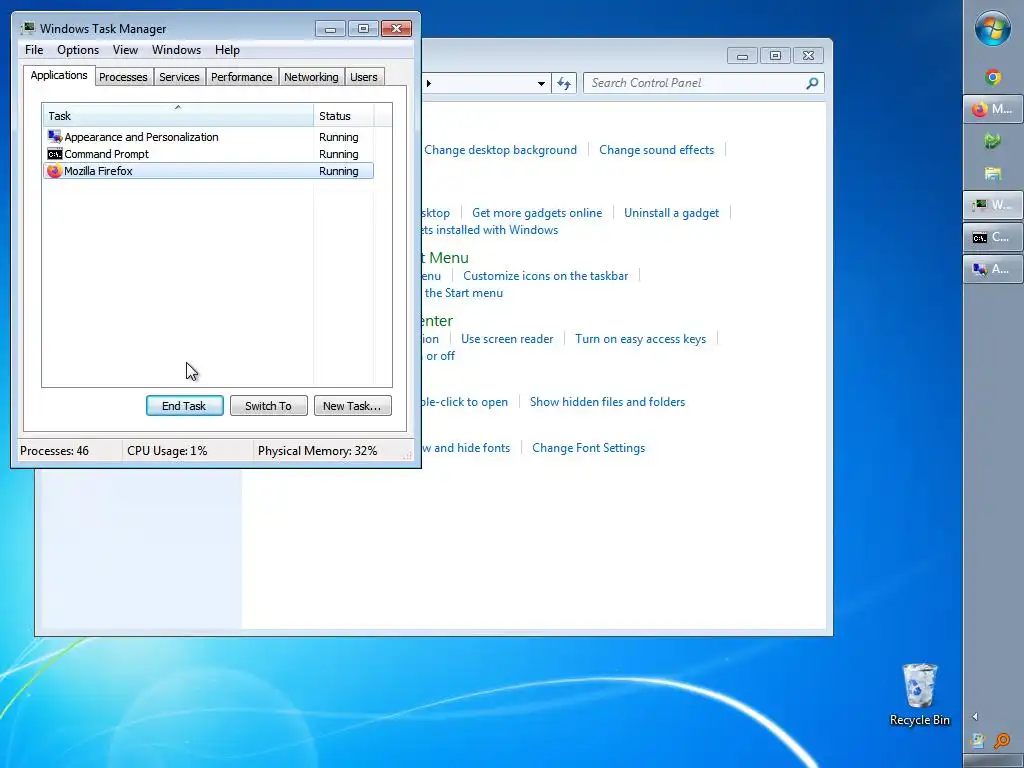1024x768 pixels.
Task: Open Use screen reader link
Action: point(507,339)
